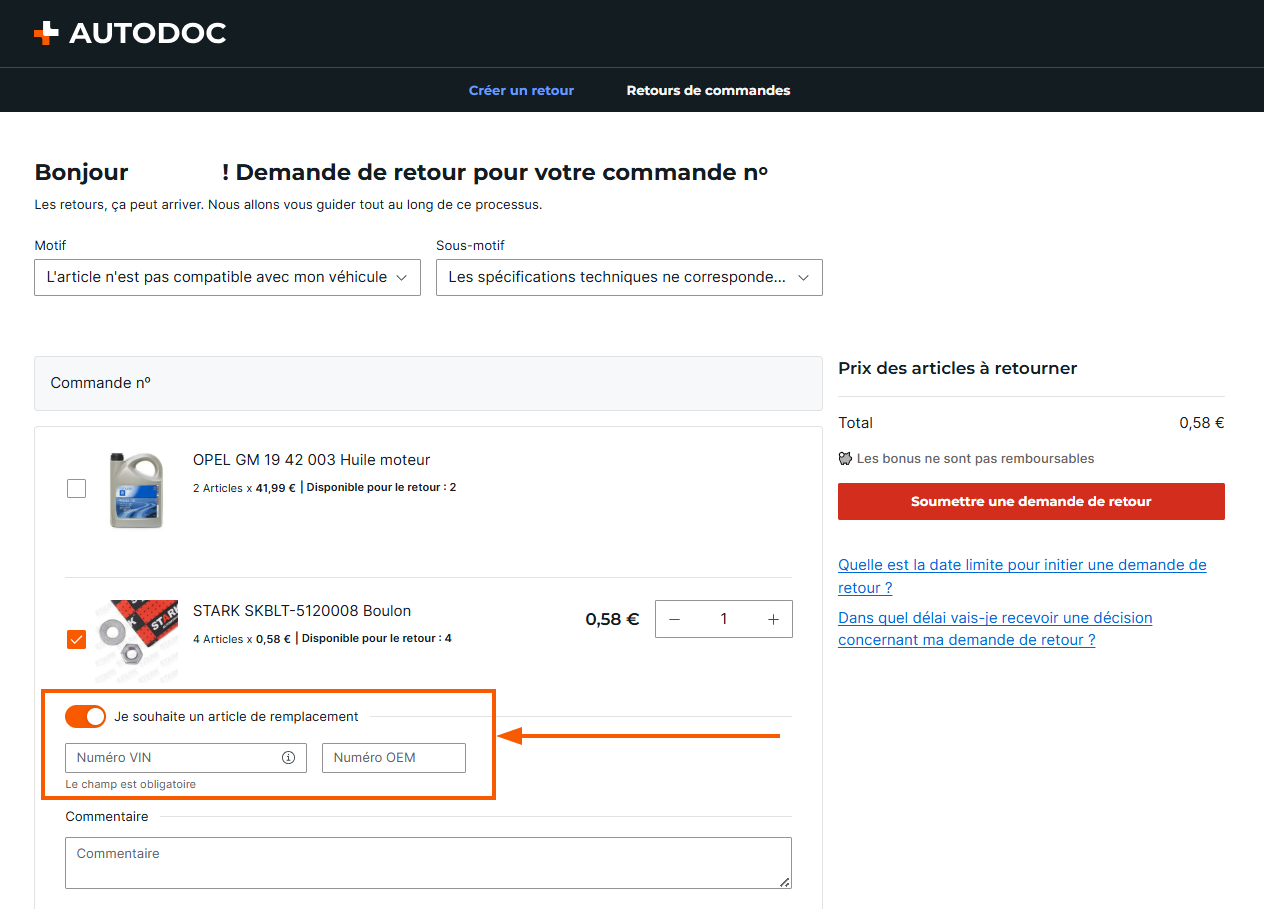Click the VIN number info icon
Screen dimensions: 1264x909
point(288,758)
